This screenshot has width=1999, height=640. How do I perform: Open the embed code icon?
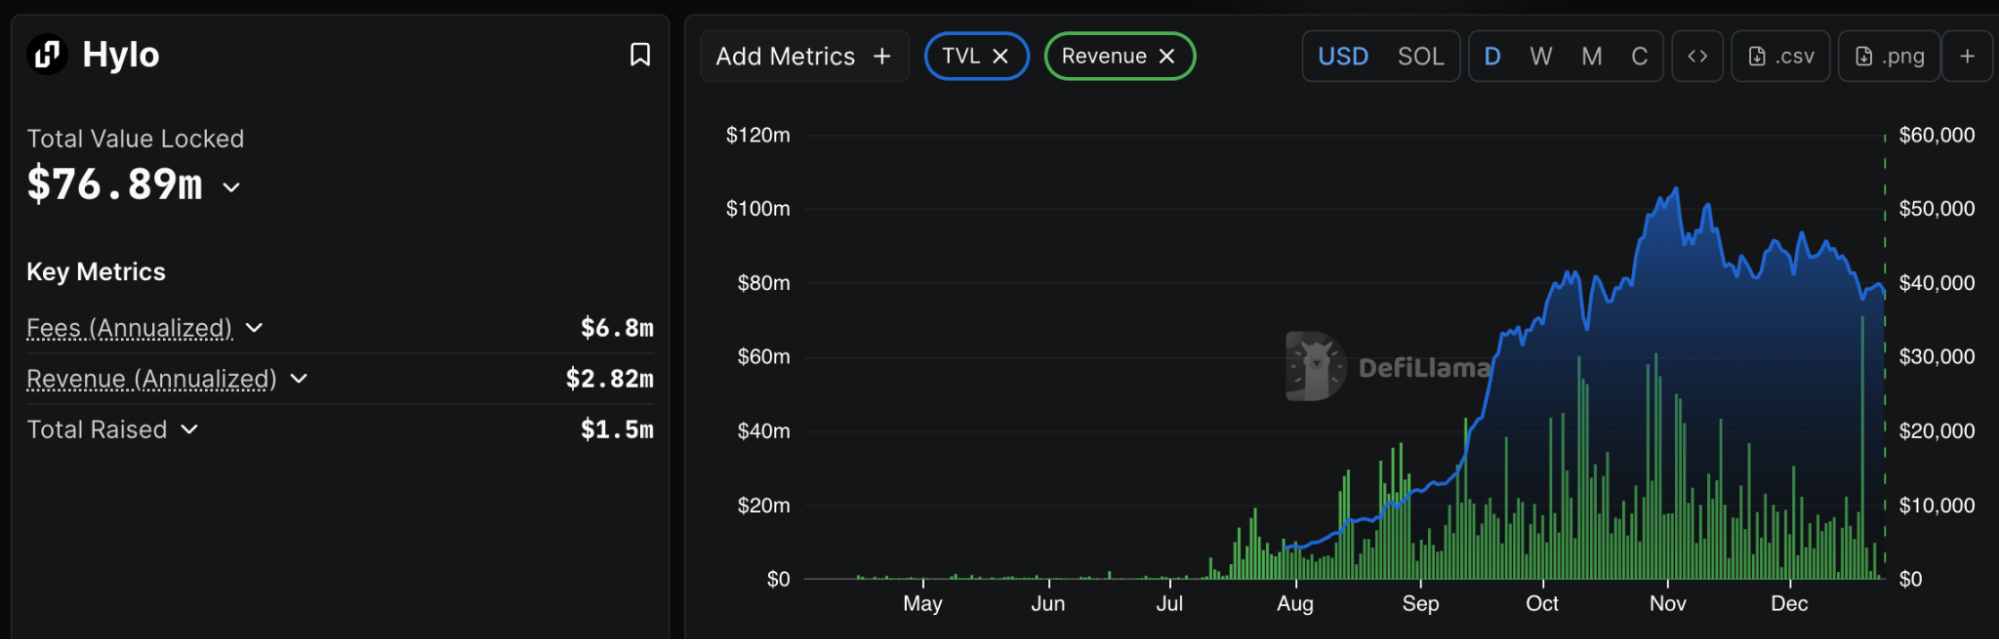pyautogui.click(x=1697, y=57)
